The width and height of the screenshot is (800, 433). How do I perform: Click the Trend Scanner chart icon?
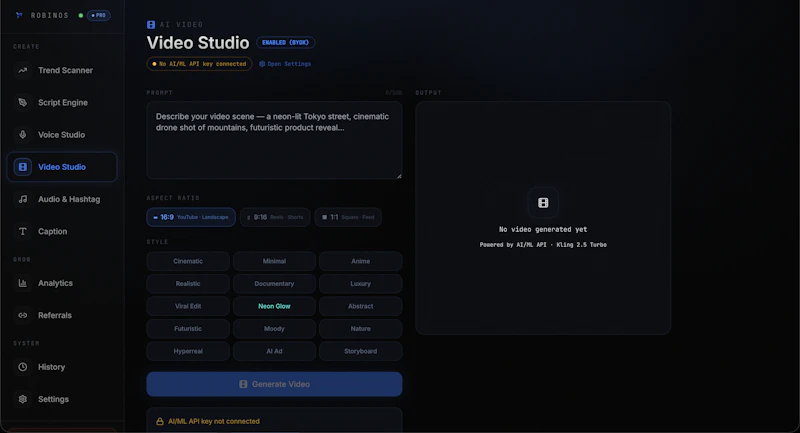click(22, 70)
